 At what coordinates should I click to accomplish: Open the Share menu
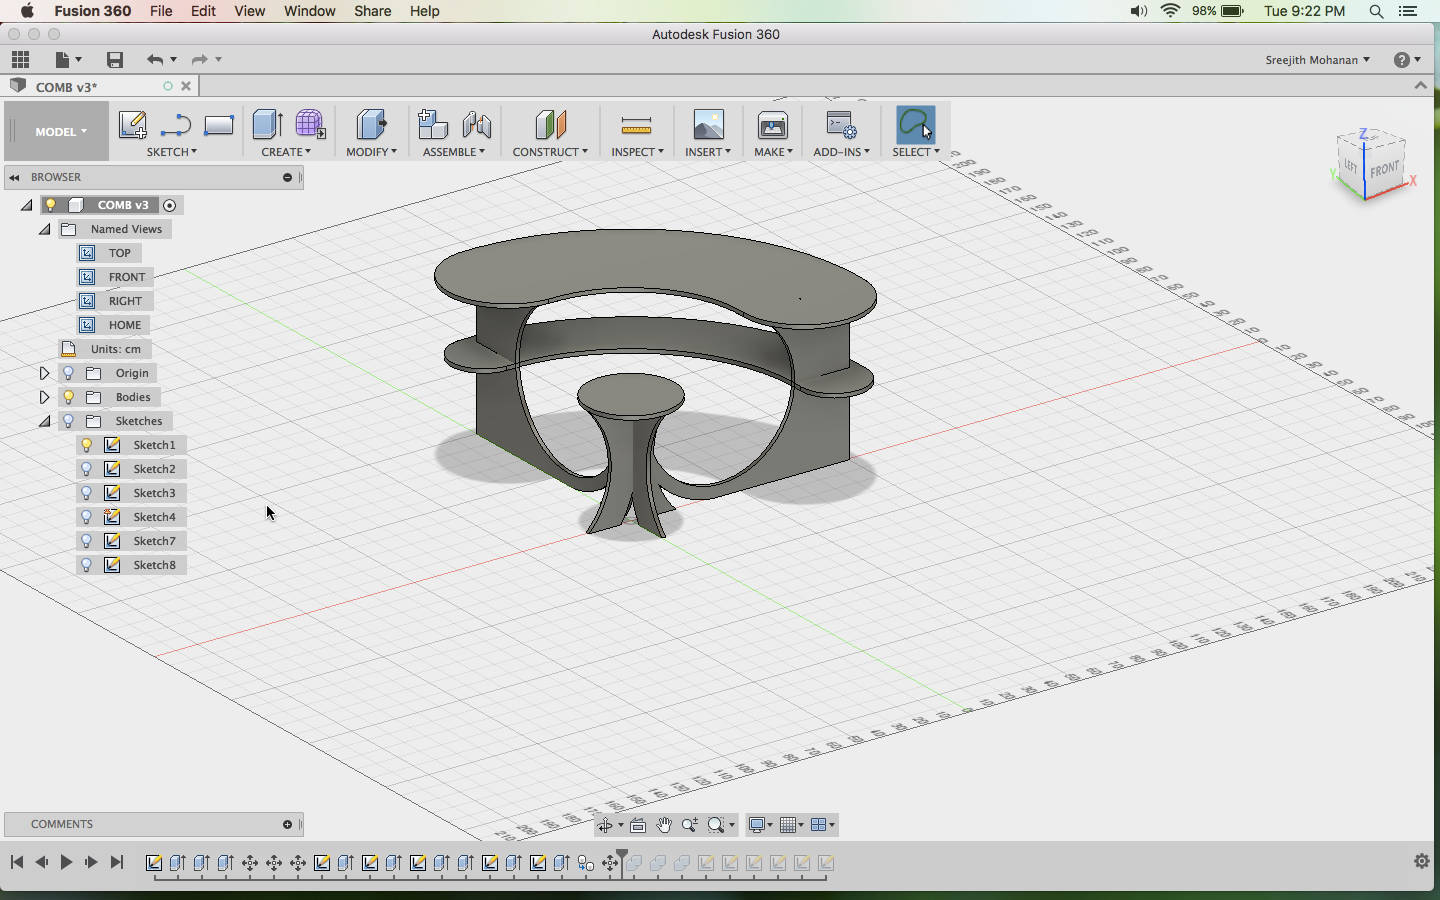(372, 11)
